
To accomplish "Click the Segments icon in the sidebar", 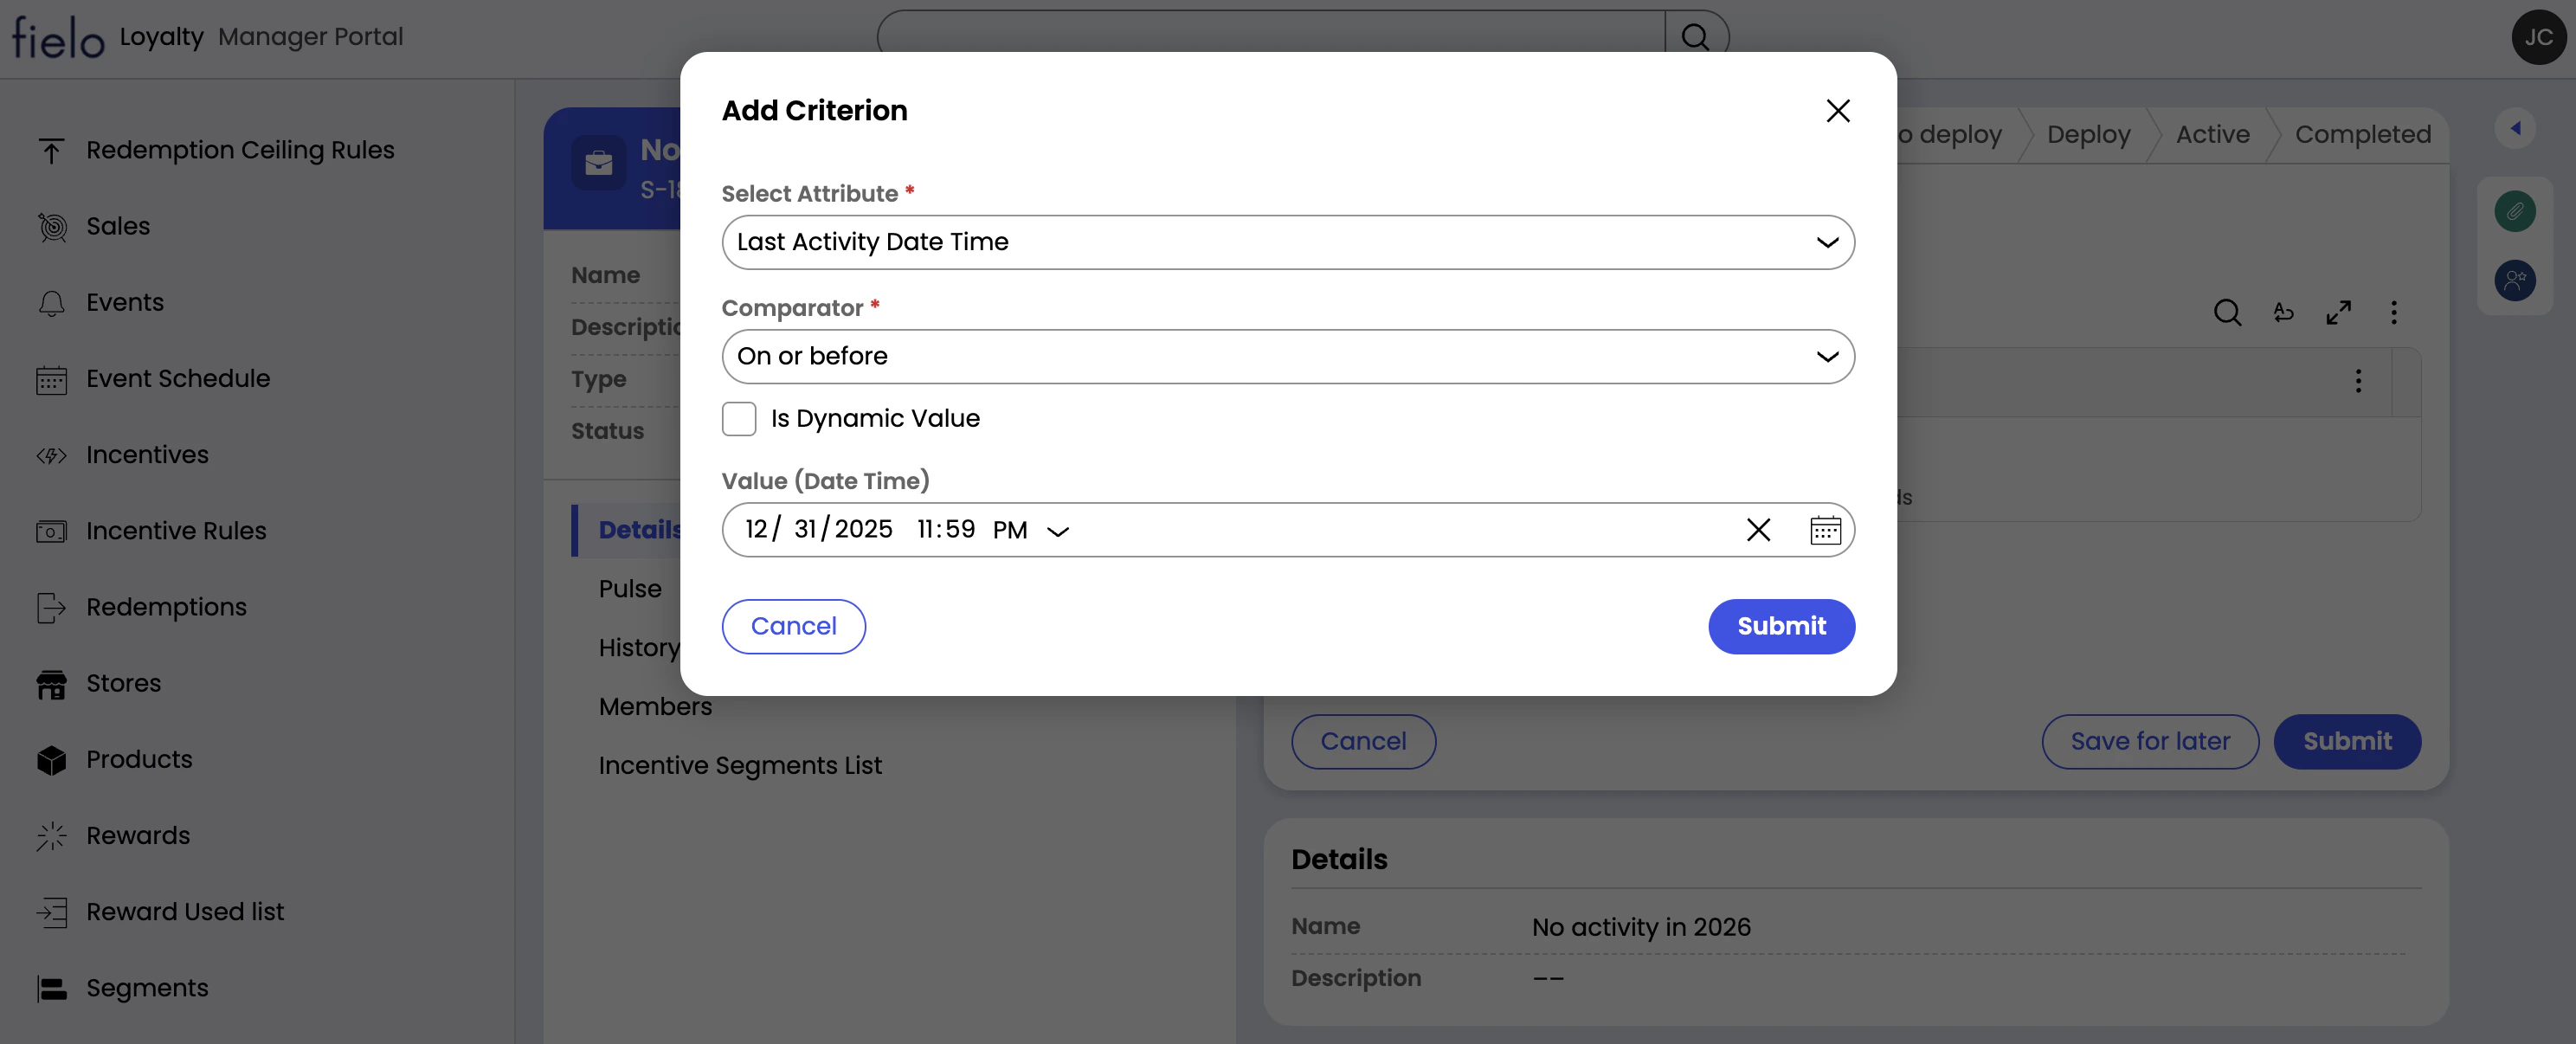I will click(x=51, y=987).
